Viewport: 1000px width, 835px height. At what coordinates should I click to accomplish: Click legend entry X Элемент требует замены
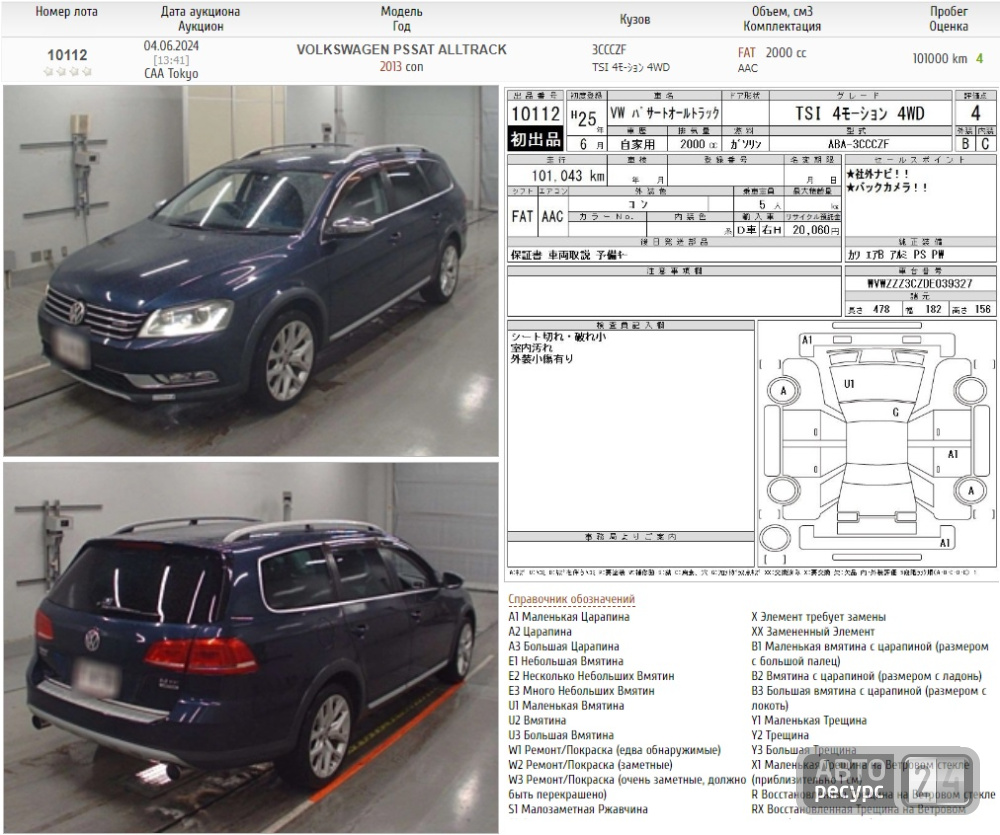coord(818,617)
